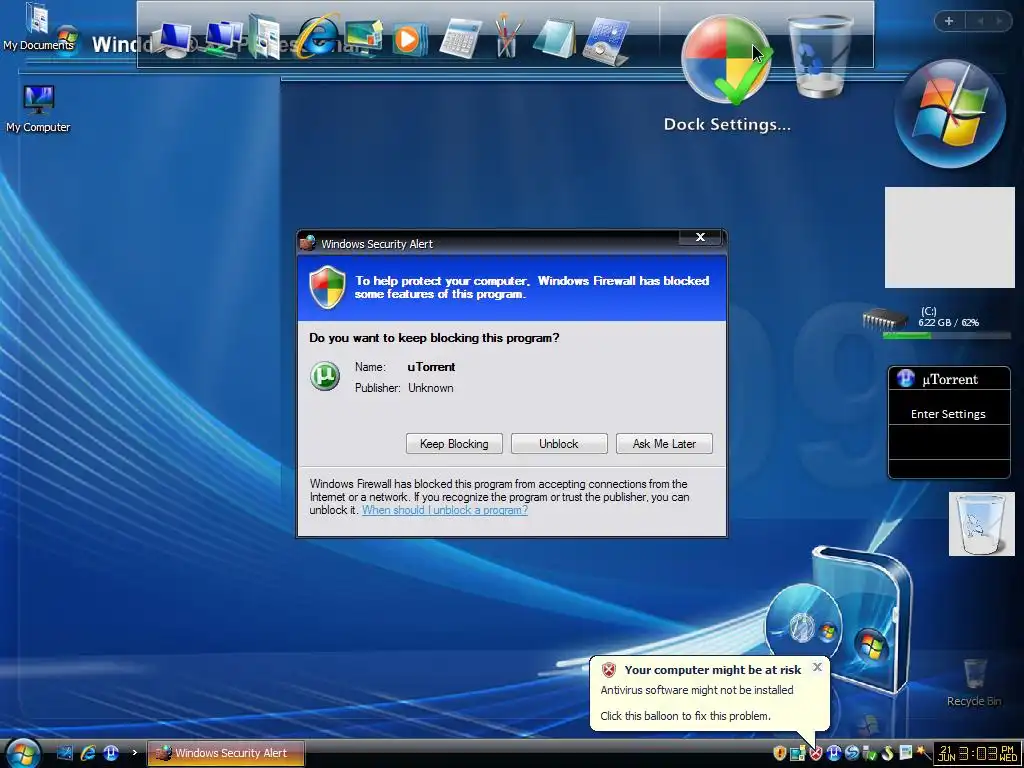The width and height of the screenshot is (1024, 768).
Task: Open the Start menu orb
Action: (23, 753)
